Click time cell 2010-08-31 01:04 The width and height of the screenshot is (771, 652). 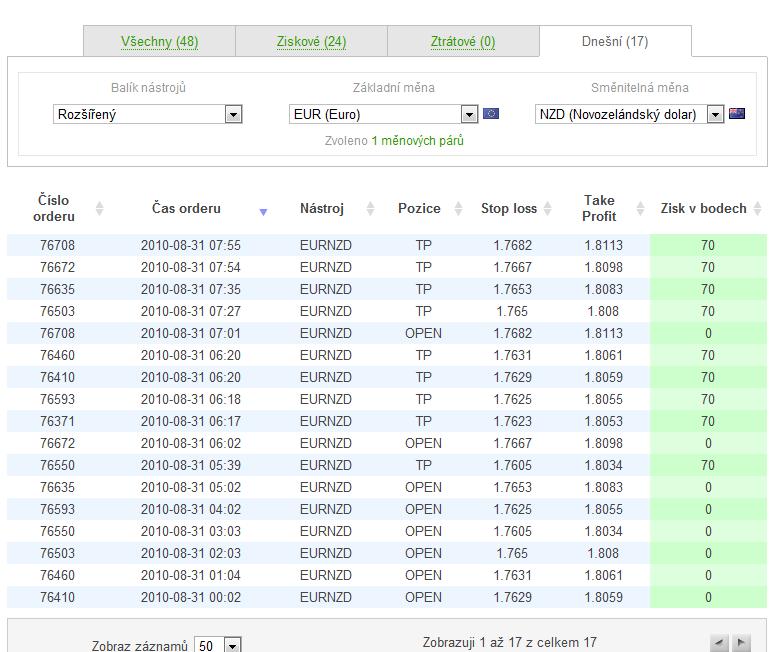click(x=191, y=575)
